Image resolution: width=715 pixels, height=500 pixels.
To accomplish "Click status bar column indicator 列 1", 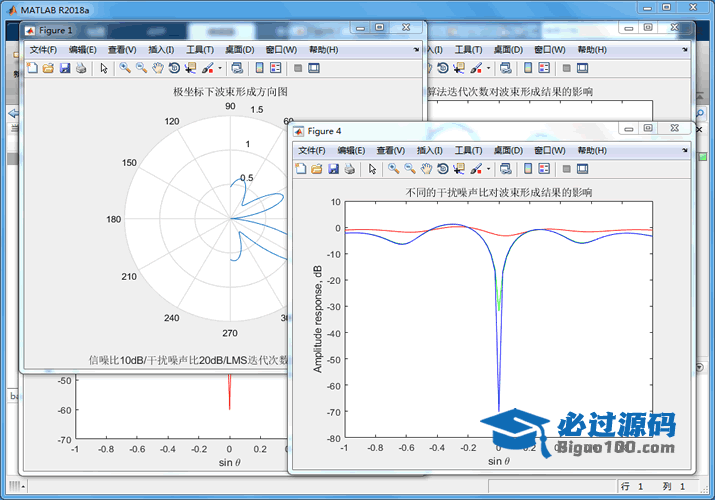I will point(674,486).
